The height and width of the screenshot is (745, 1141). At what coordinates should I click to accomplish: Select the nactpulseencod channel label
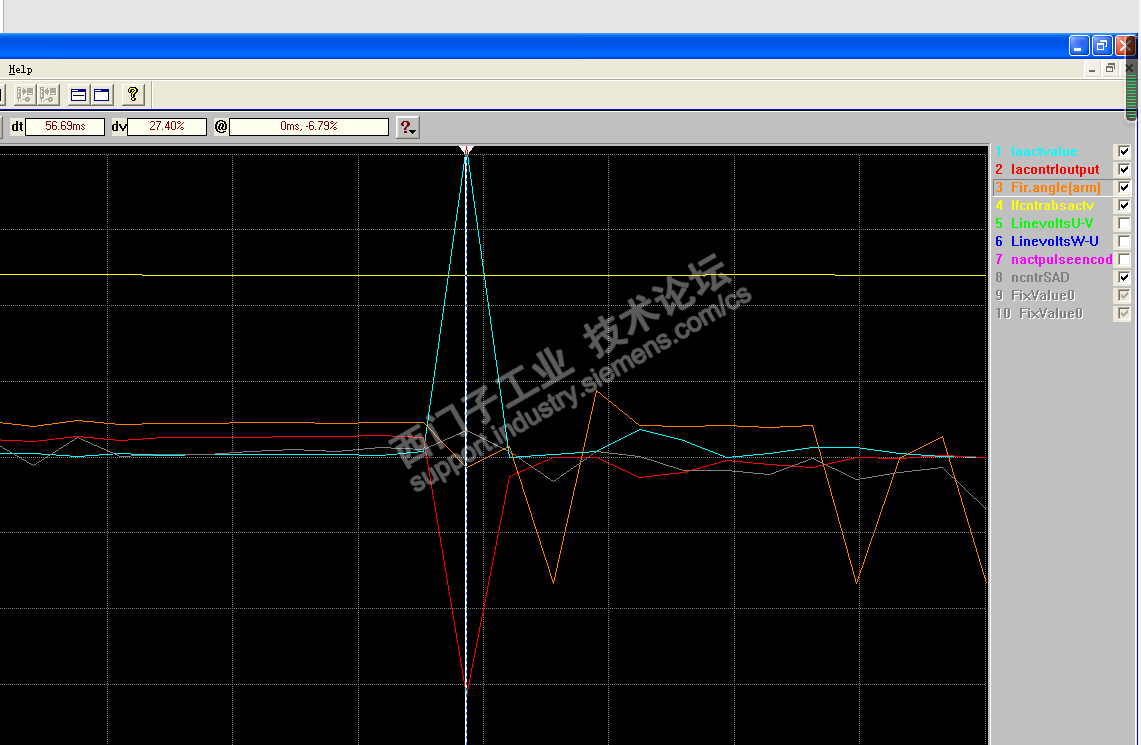click(x=1062, y=259)
